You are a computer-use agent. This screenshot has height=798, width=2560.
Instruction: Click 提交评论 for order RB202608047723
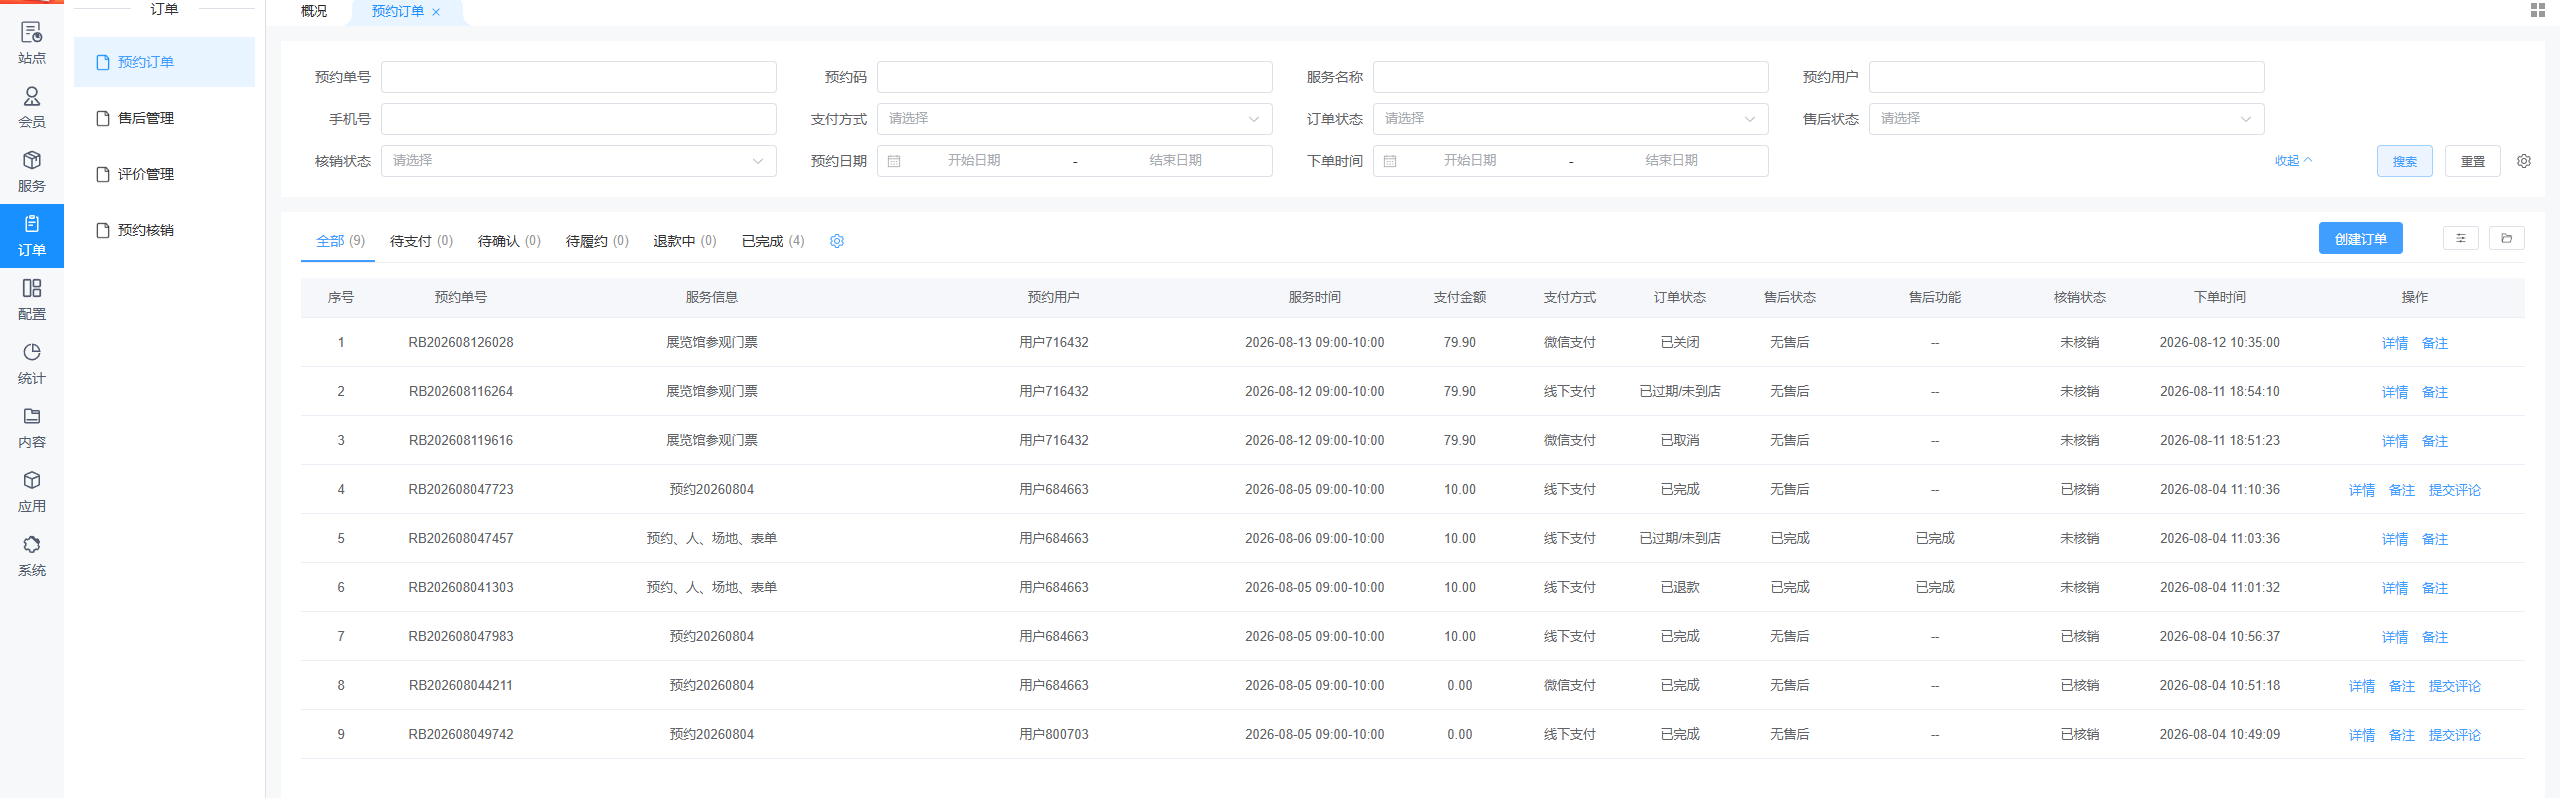[x=2454, y=490]
